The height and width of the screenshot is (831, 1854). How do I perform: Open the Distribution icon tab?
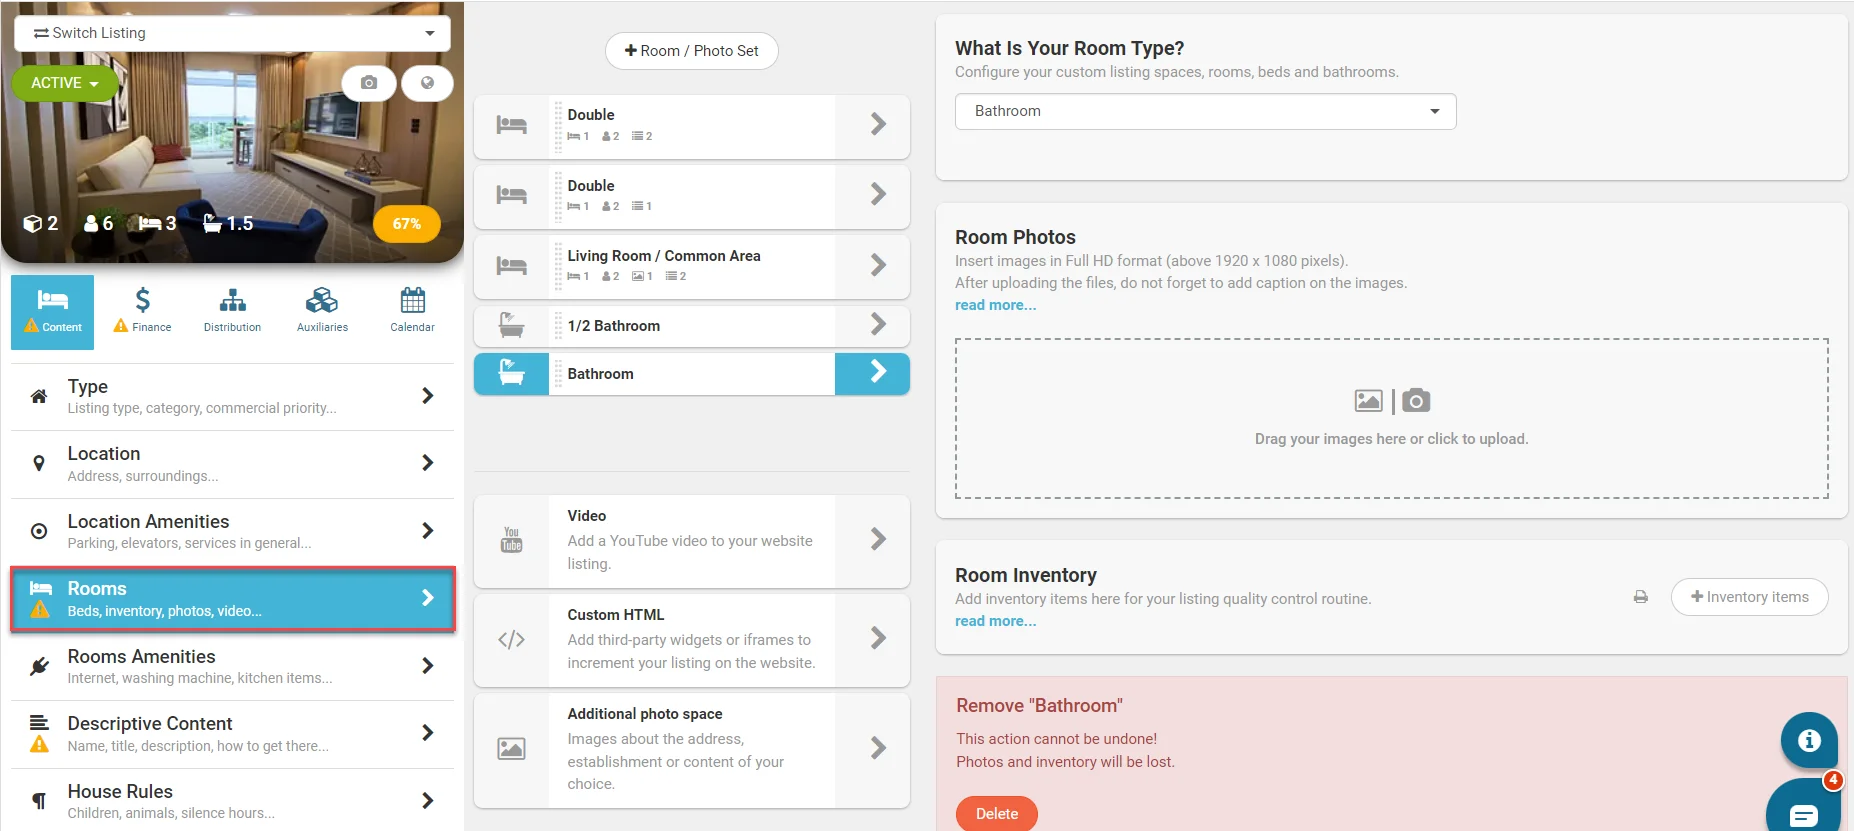232,311
